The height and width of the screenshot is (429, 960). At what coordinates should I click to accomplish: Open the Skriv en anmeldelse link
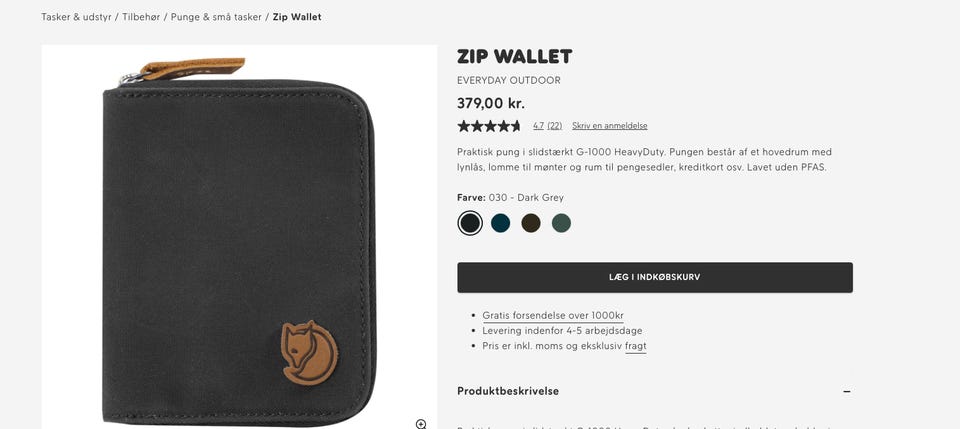[x=609, y=126]
